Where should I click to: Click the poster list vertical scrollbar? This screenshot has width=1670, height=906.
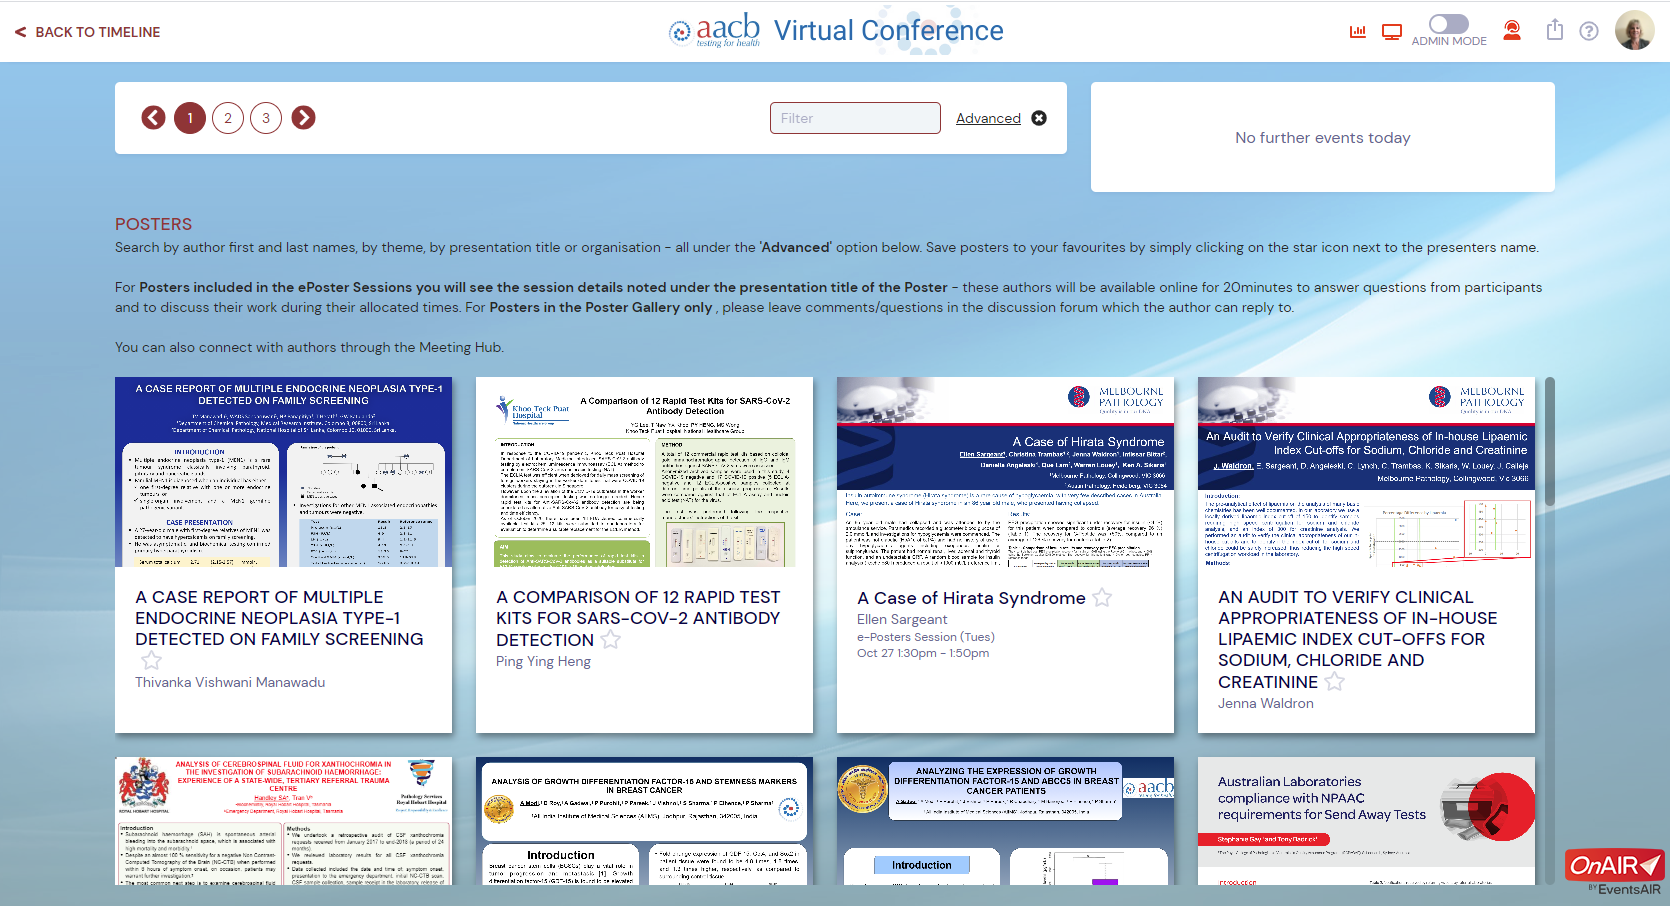[x=1550, y=442]
